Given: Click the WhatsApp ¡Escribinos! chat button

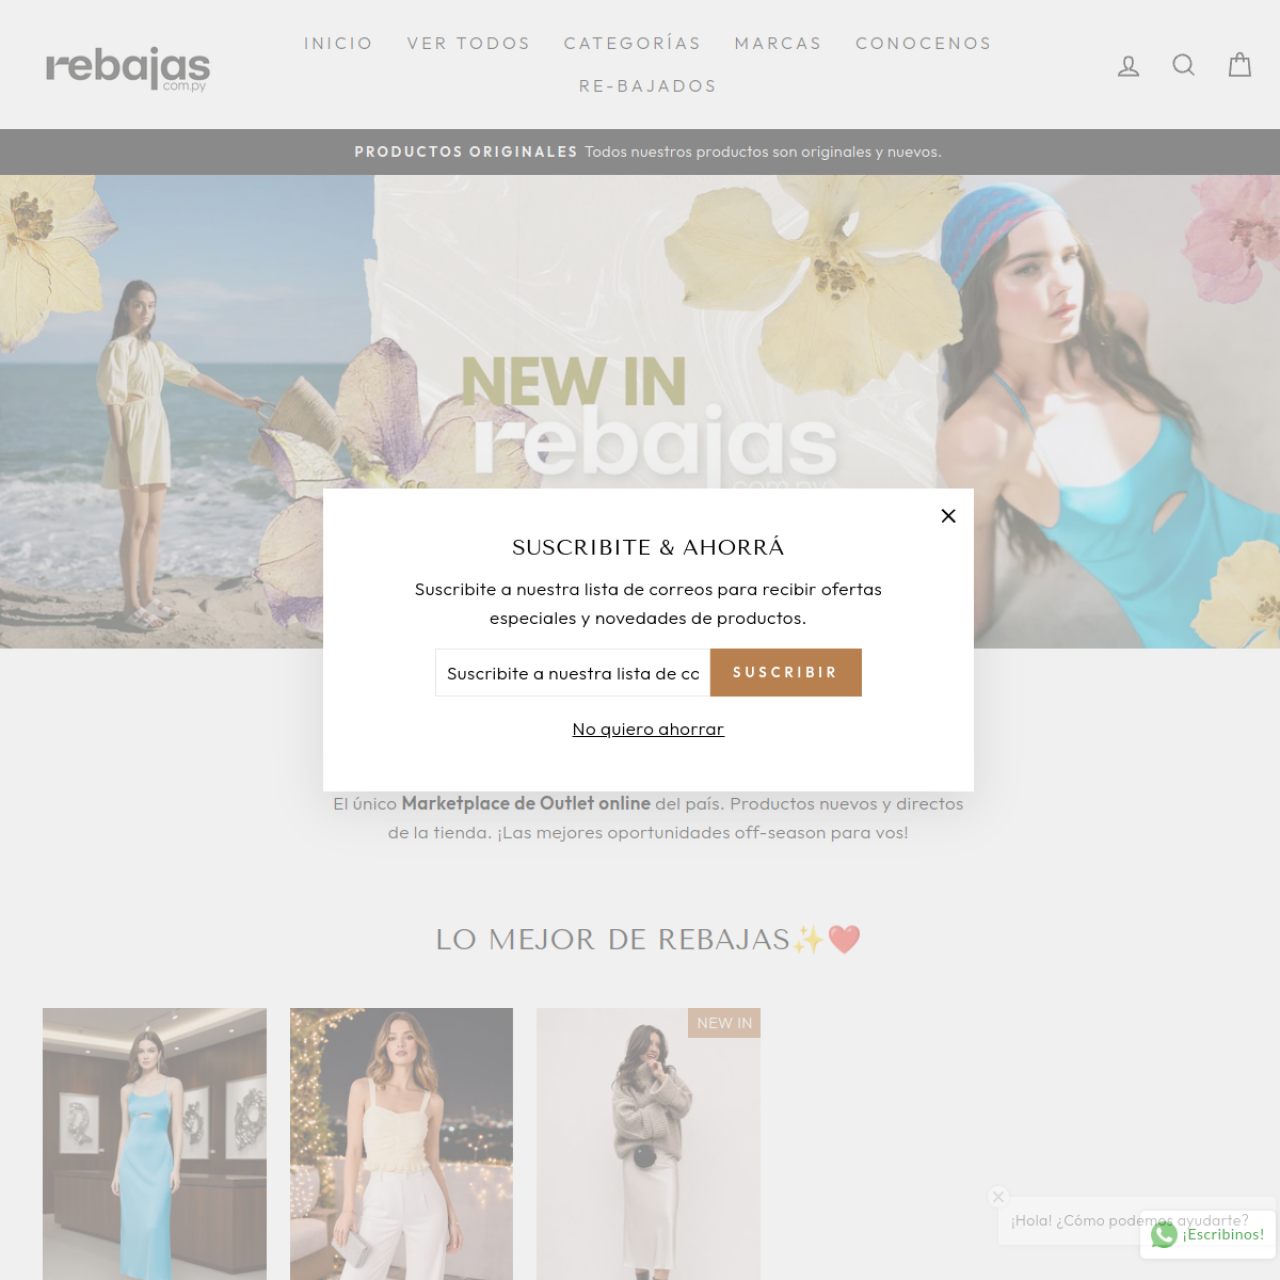Looking at the screenshot, I should click(1208, 1235).
